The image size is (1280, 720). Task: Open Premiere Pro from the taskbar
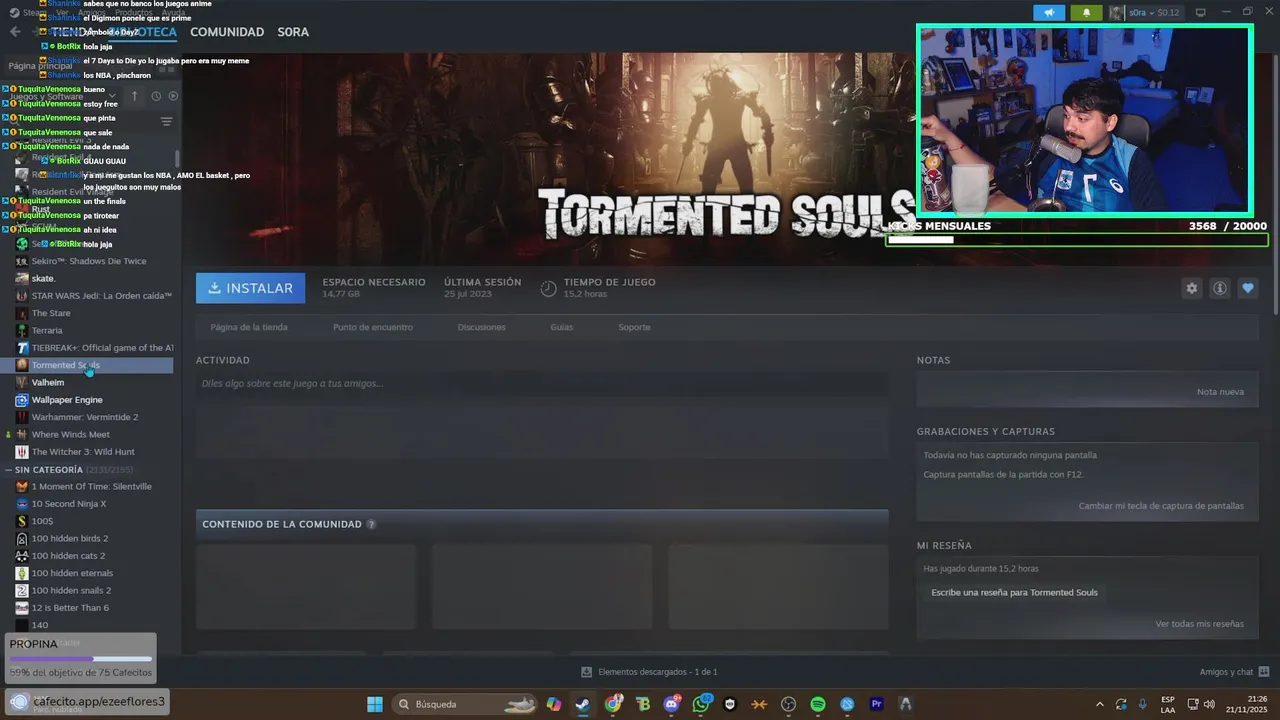point(877,704)
